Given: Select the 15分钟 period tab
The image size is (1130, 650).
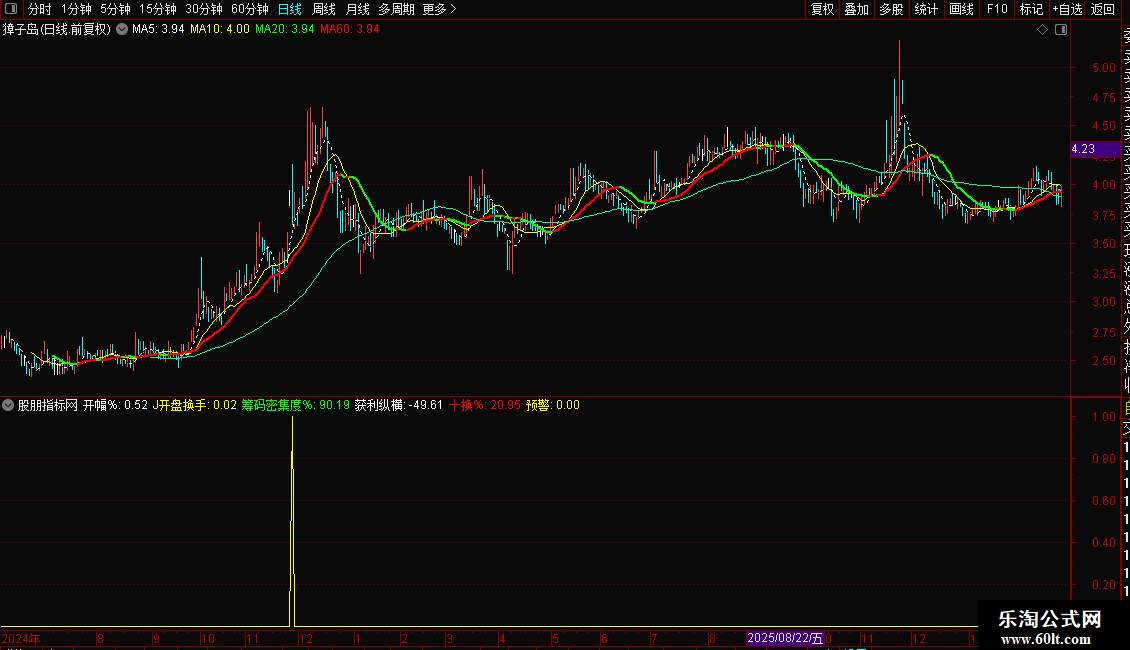Looking at the screenshot, I should tap(157, 9).
